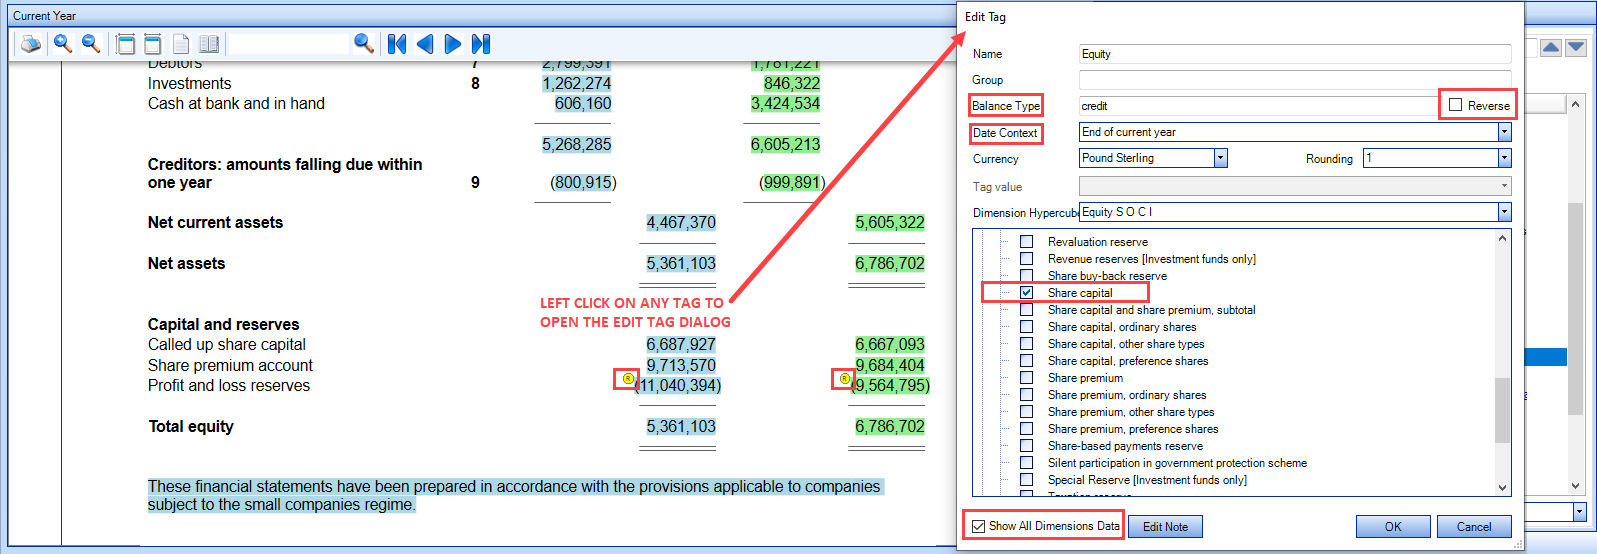Click the tagged small companies regime statement

(x=515, y=495)
